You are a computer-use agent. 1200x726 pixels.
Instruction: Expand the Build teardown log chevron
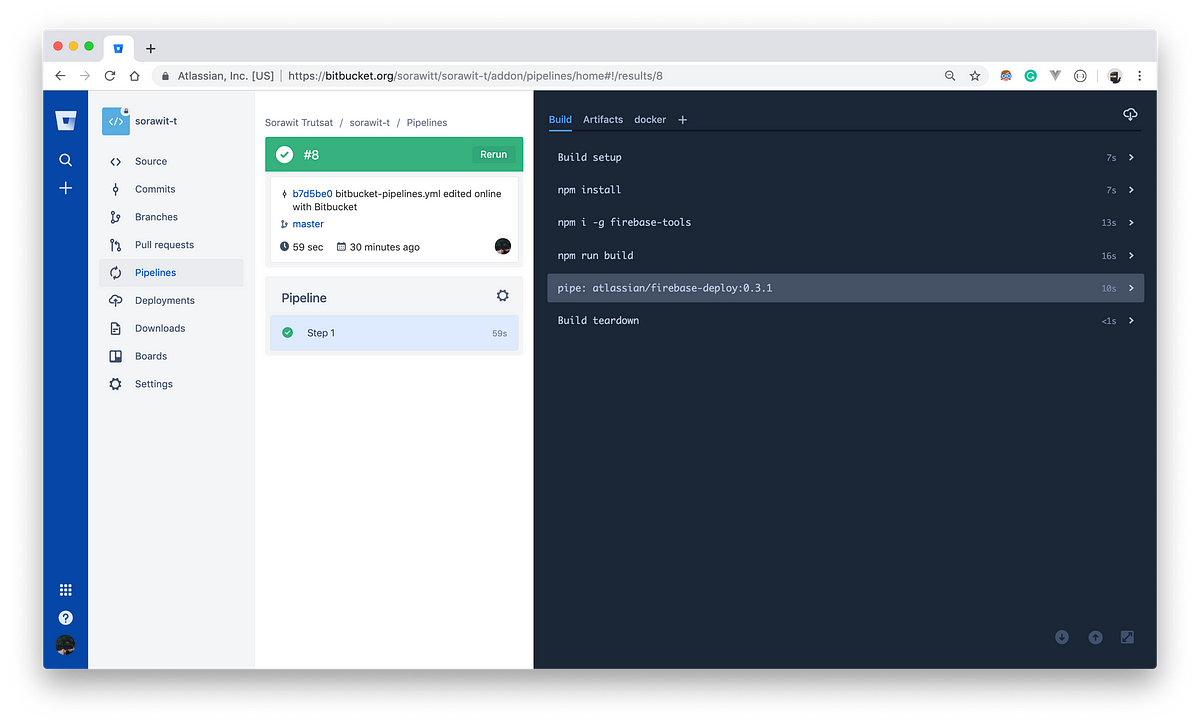(x=1131, y=321)
